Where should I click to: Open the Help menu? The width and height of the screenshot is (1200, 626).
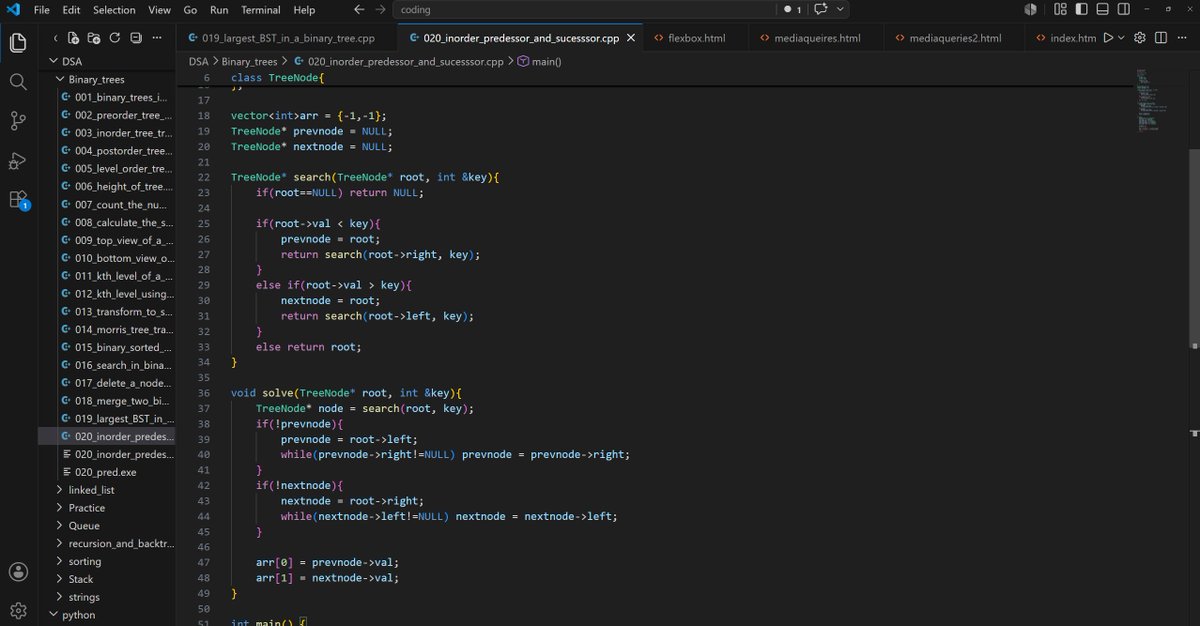pyautogui.click(x=304, y=10)
